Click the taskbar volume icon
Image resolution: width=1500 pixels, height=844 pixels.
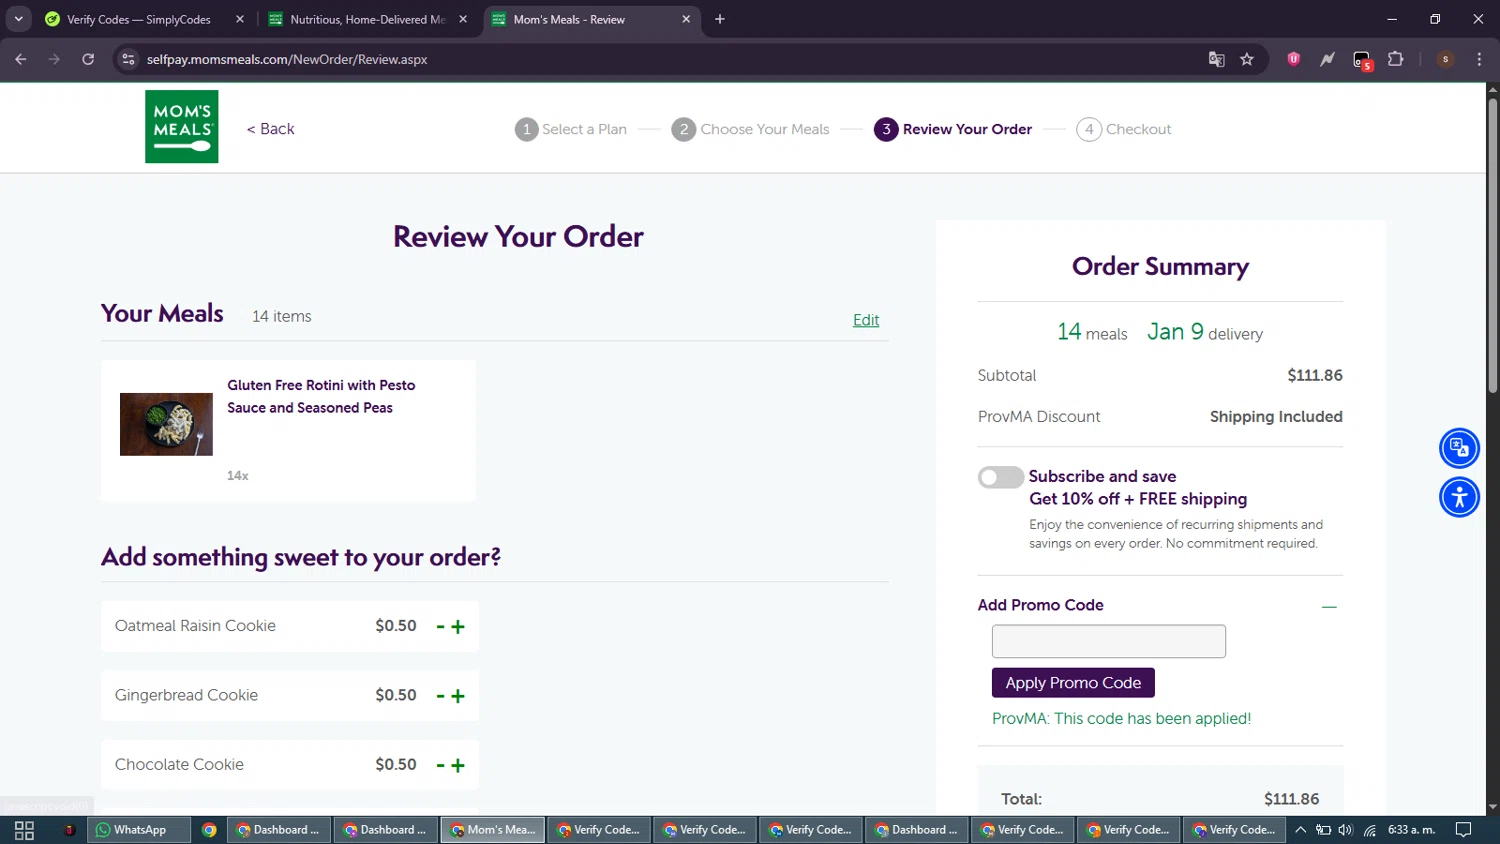pyautogui.click(x=1345, y=830)
